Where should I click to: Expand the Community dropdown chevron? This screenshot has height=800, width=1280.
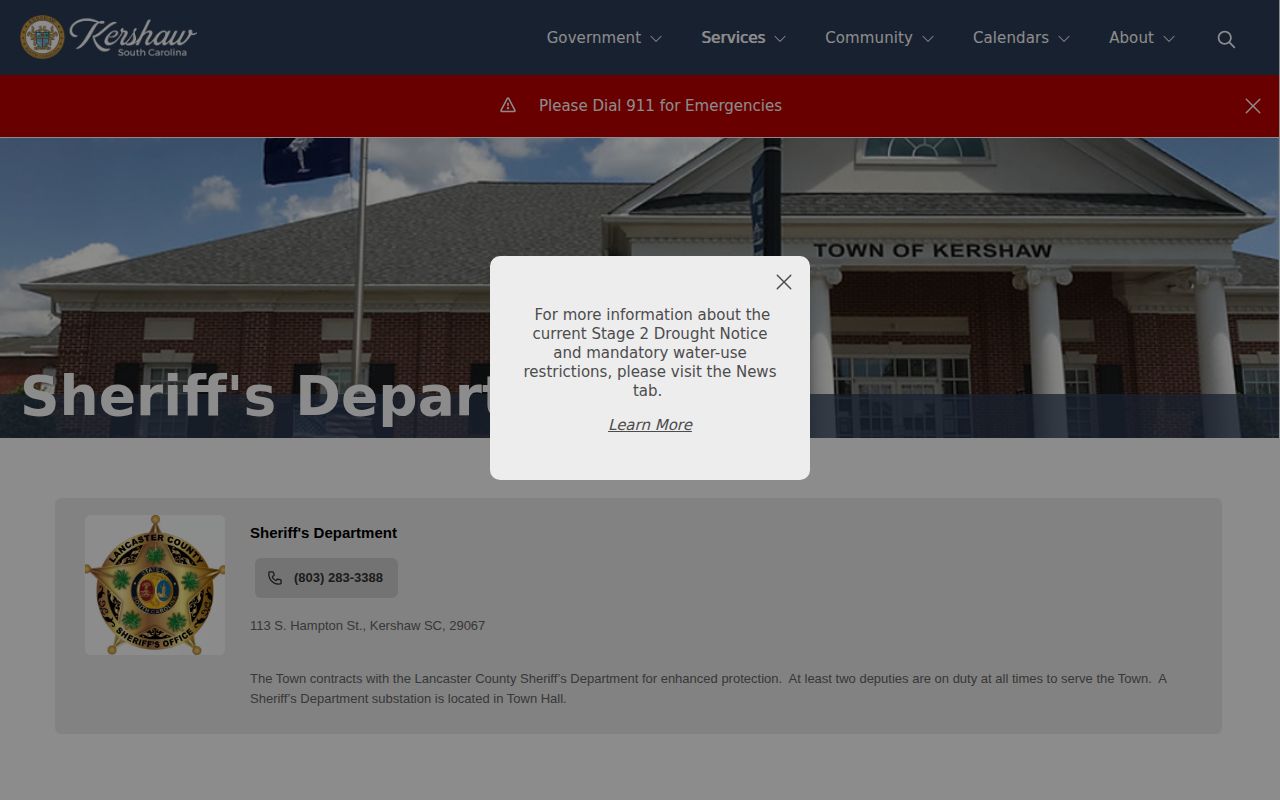(928, 39)
